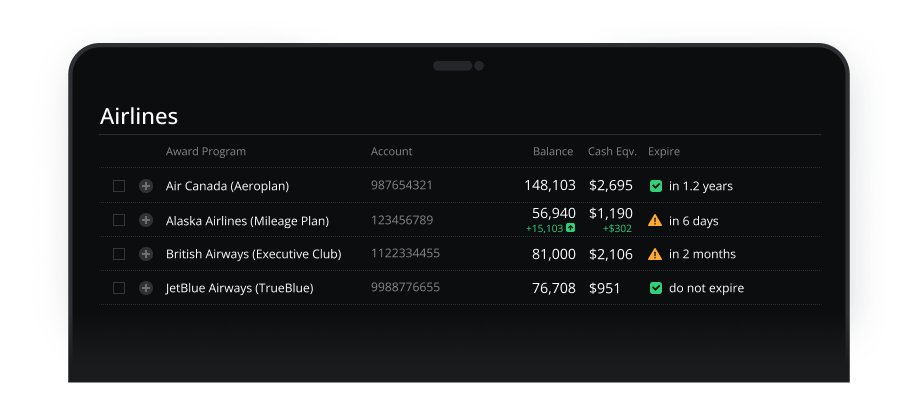Click the +$302 cash change value
918x397 pixels.
618,228
